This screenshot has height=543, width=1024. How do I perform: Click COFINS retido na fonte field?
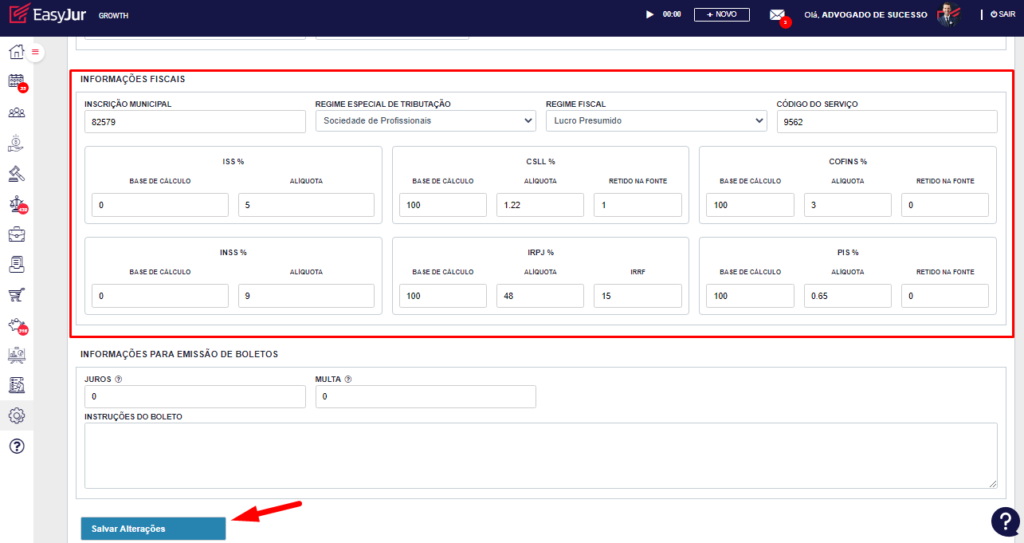[x=945, y=205]
